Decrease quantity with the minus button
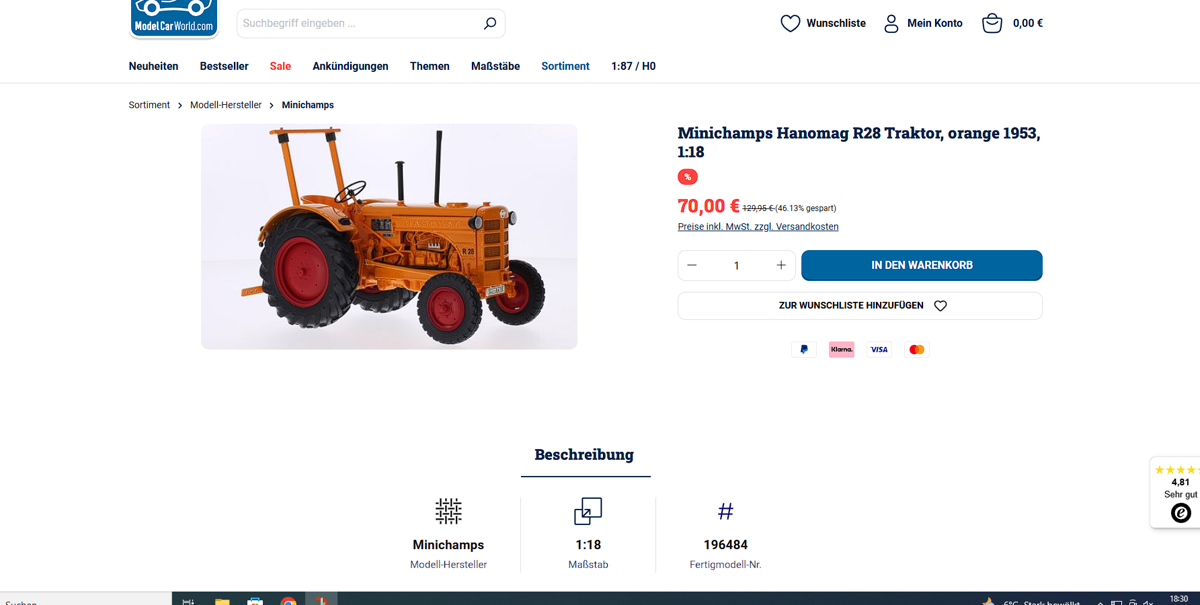The width and height of the screenshot is (1200, 605). 692,265
